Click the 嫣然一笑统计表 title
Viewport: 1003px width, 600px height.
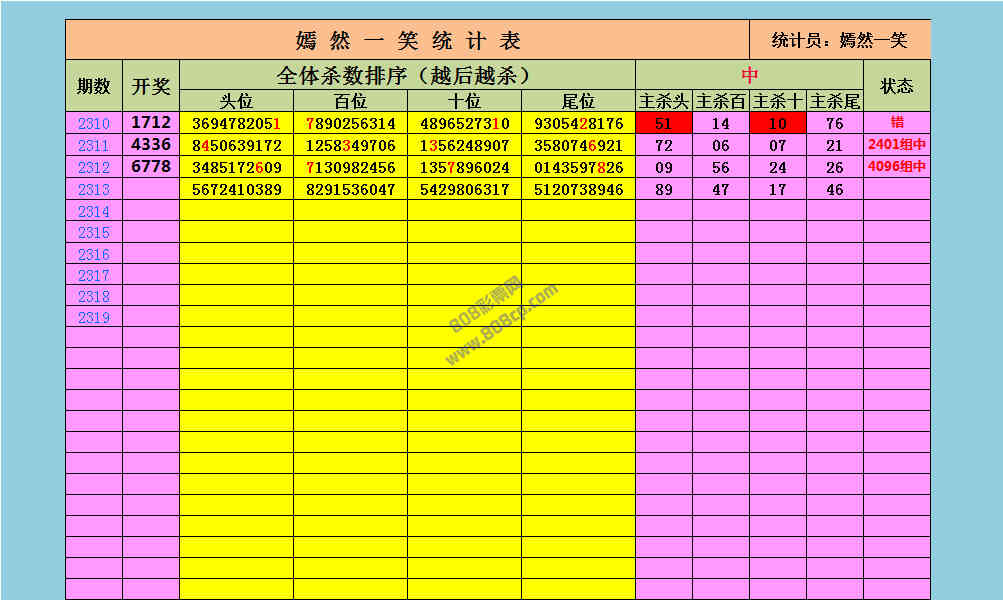[x=408, y=41]
